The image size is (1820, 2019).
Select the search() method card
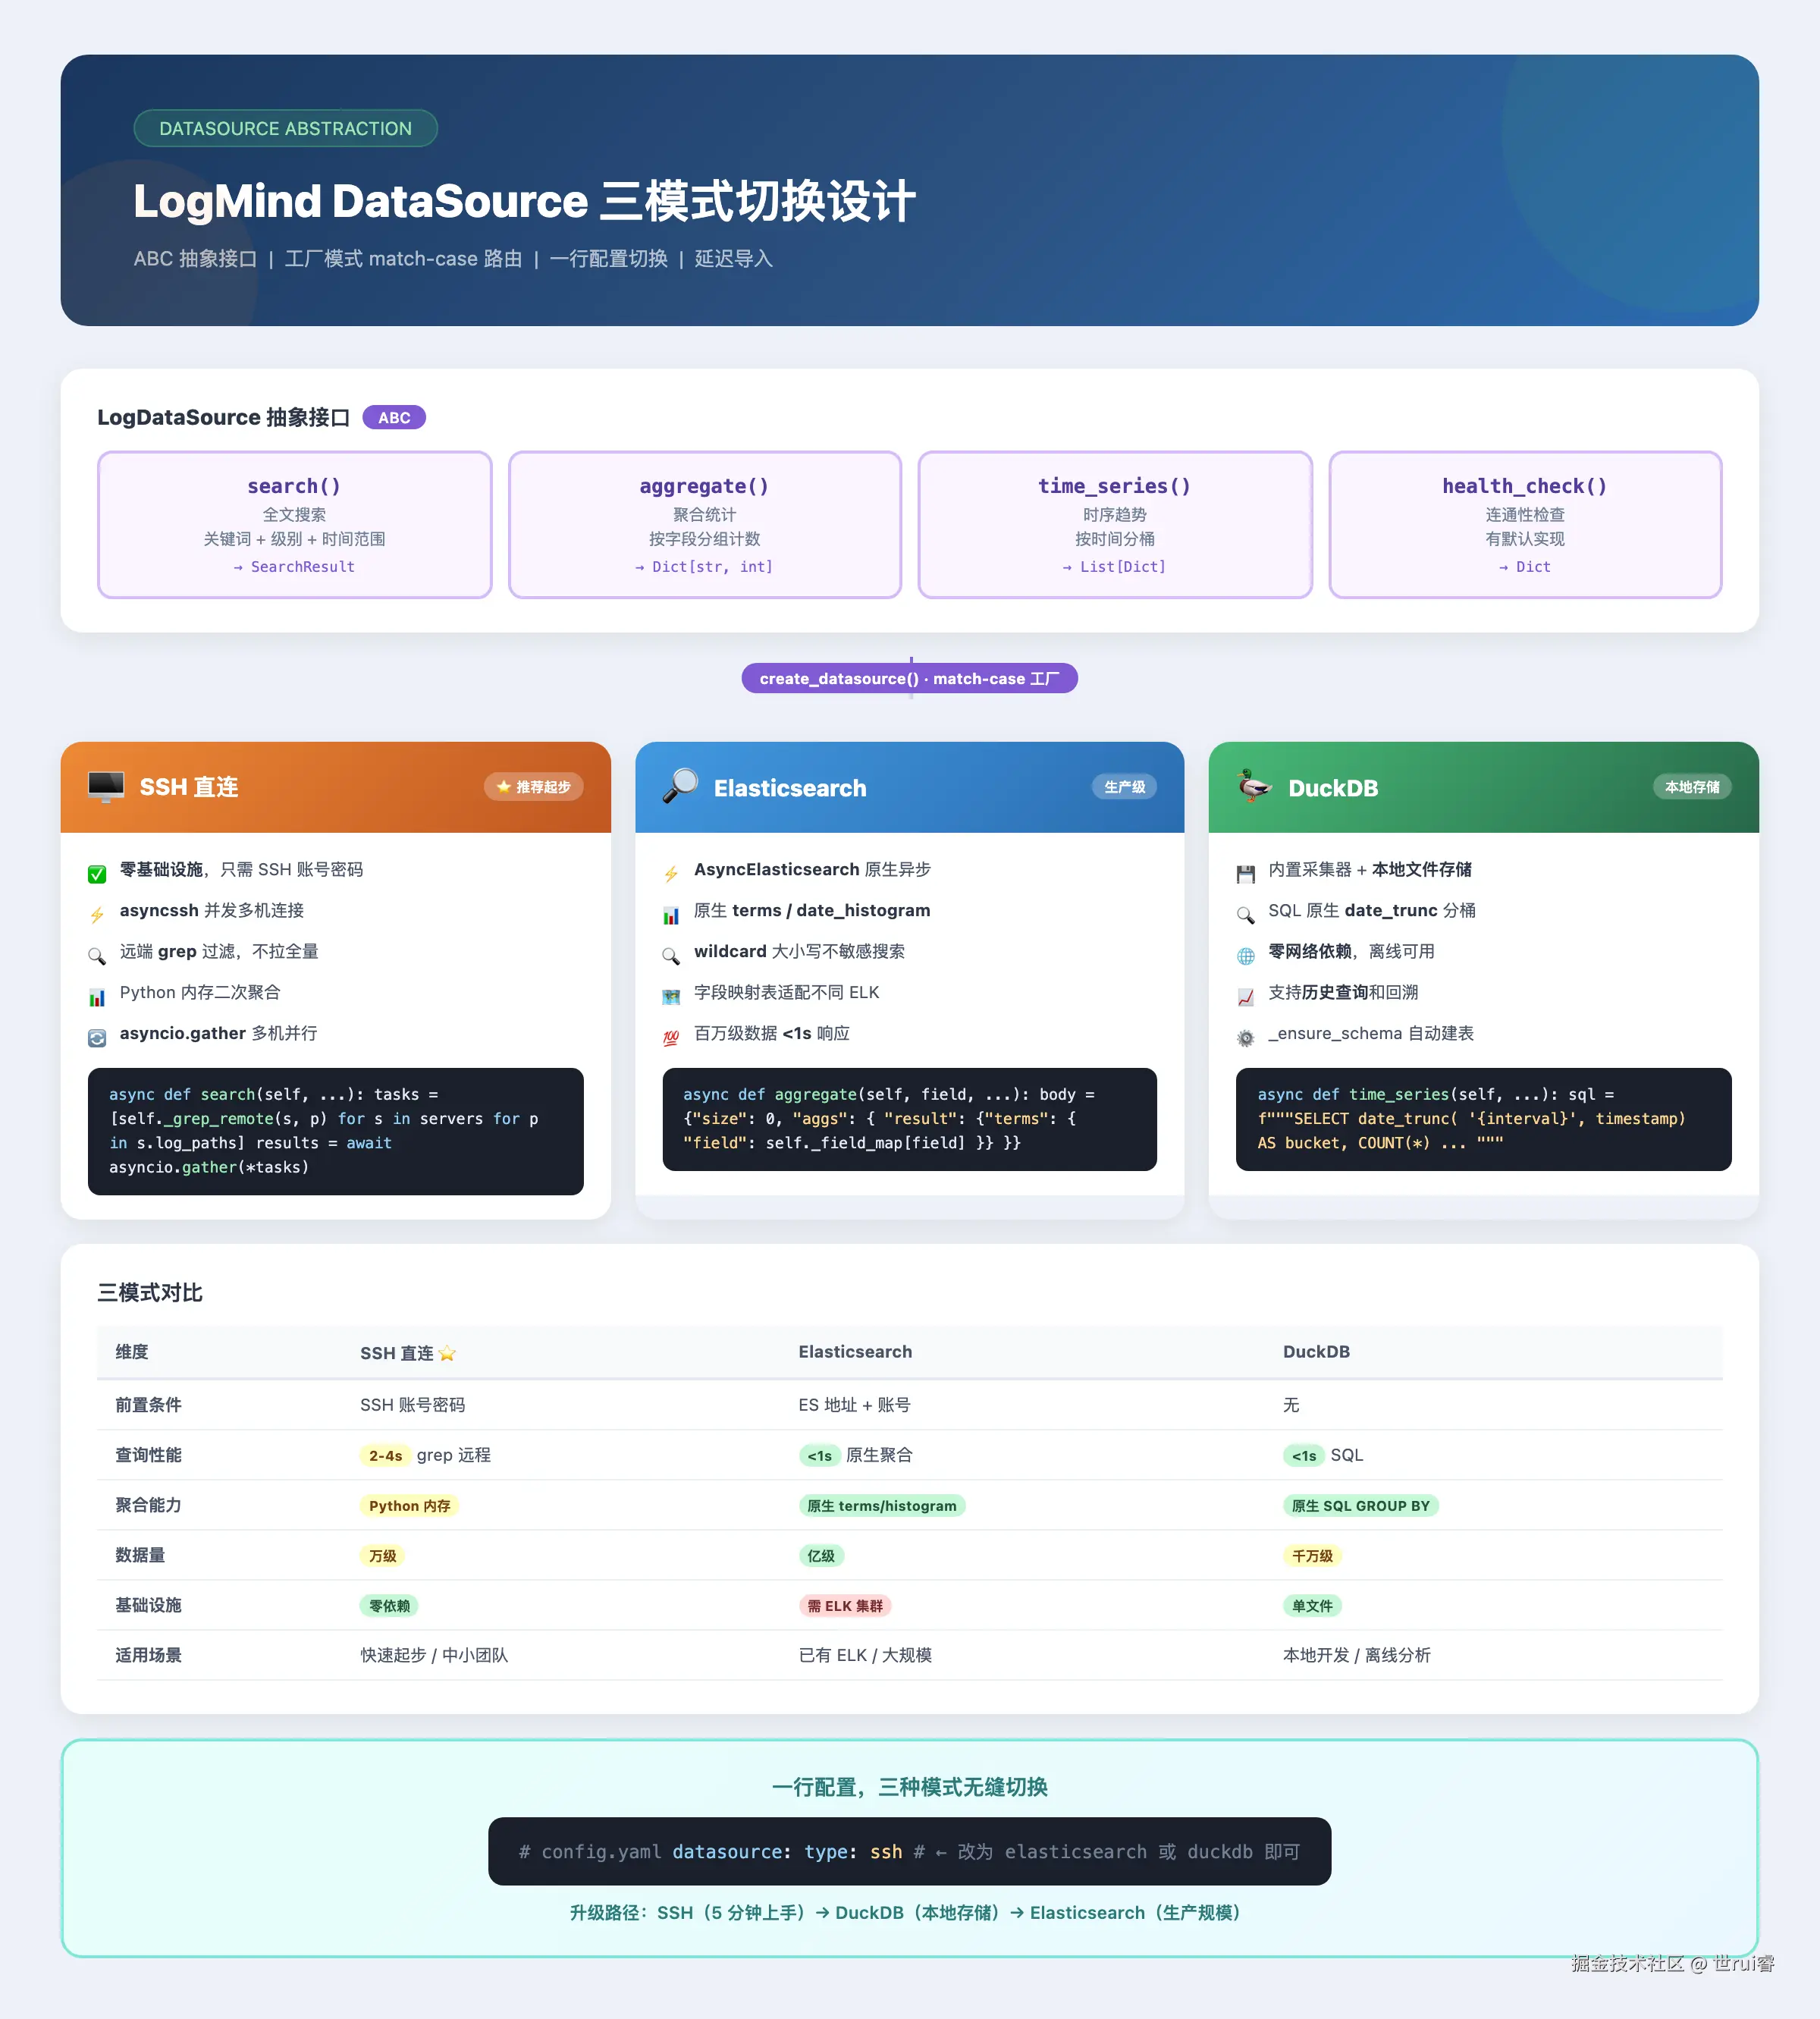(294, 524)
